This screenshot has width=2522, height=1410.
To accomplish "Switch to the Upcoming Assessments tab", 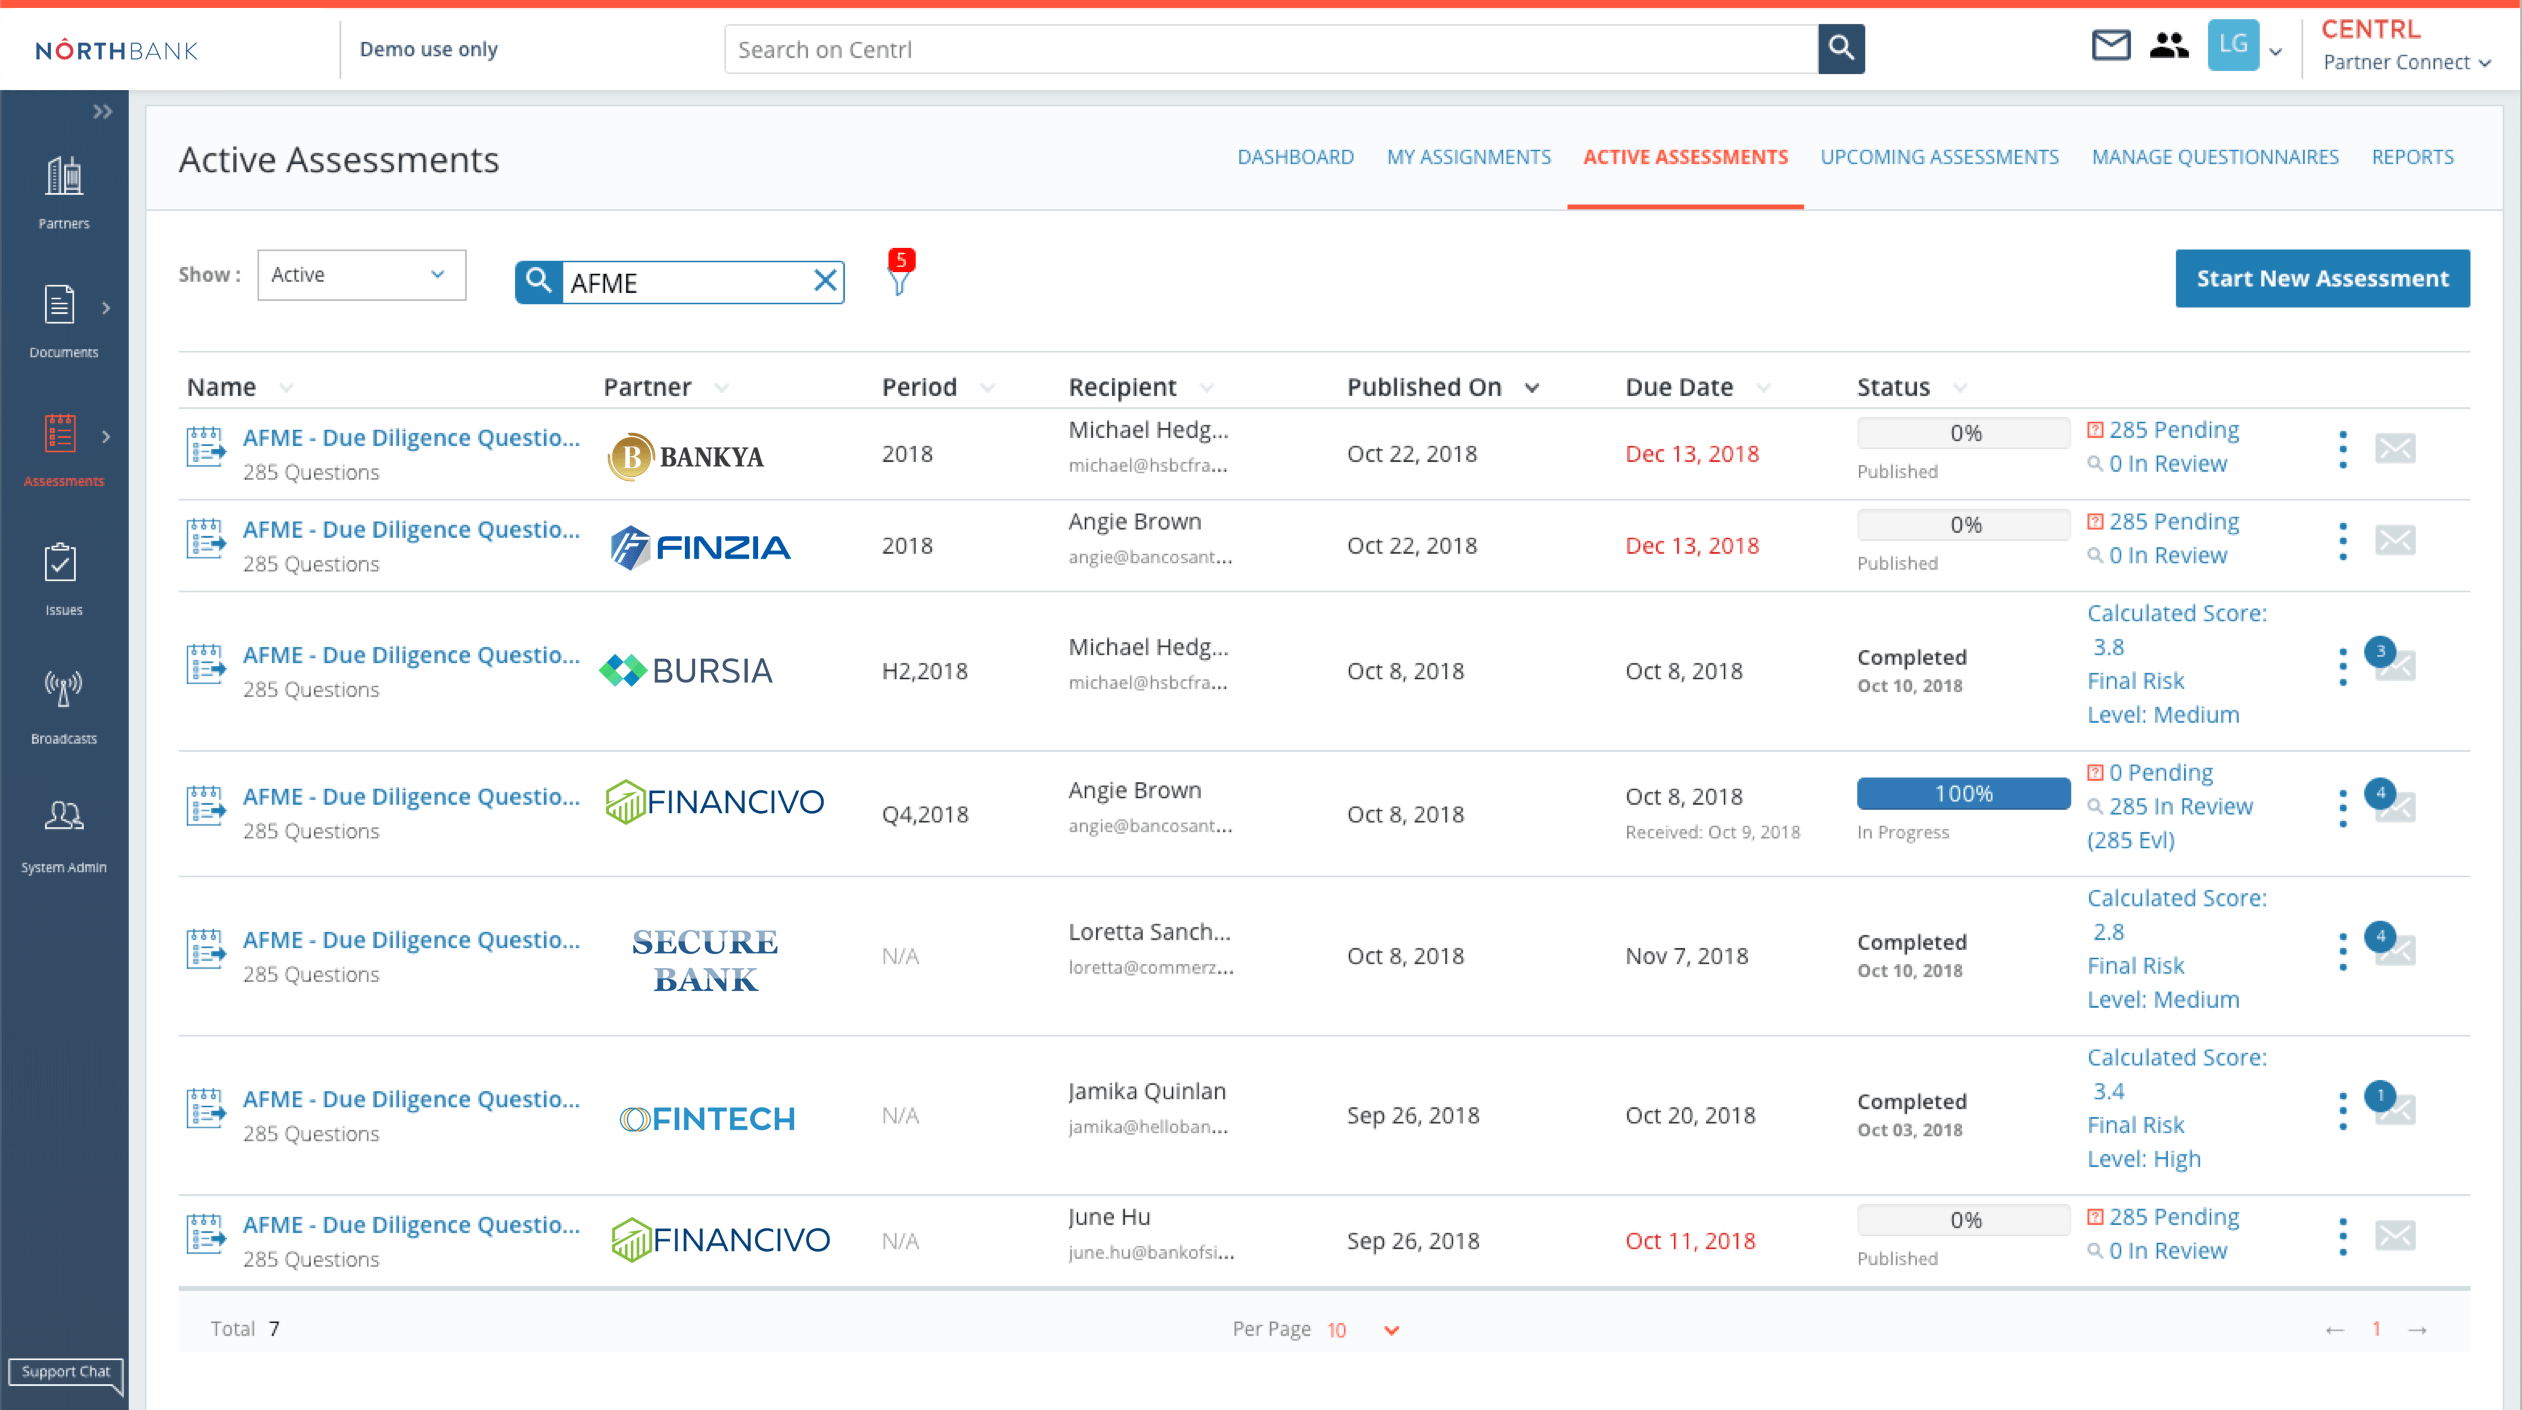I will point(1939,157).
